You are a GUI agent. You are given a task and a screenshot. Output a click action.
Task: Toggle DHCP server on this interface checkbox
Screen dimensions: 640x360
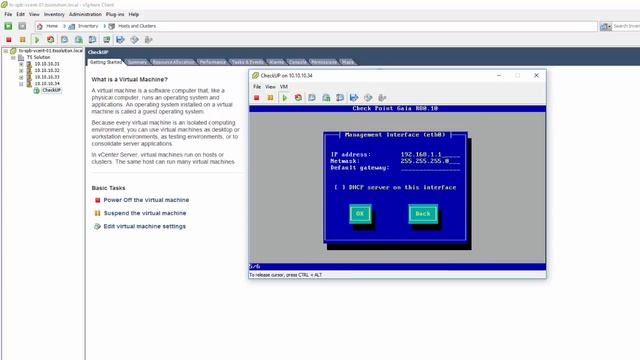tap(340, 187)
